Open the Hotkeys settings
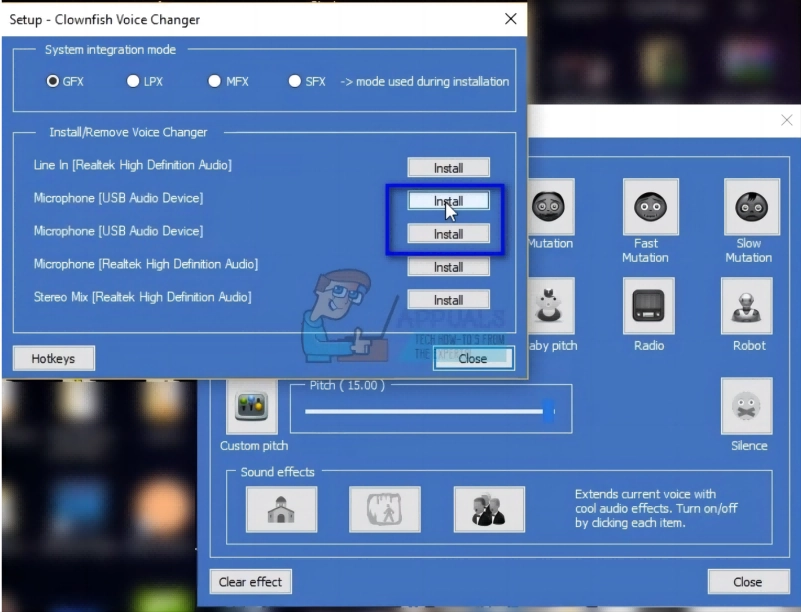 point(53,359)
